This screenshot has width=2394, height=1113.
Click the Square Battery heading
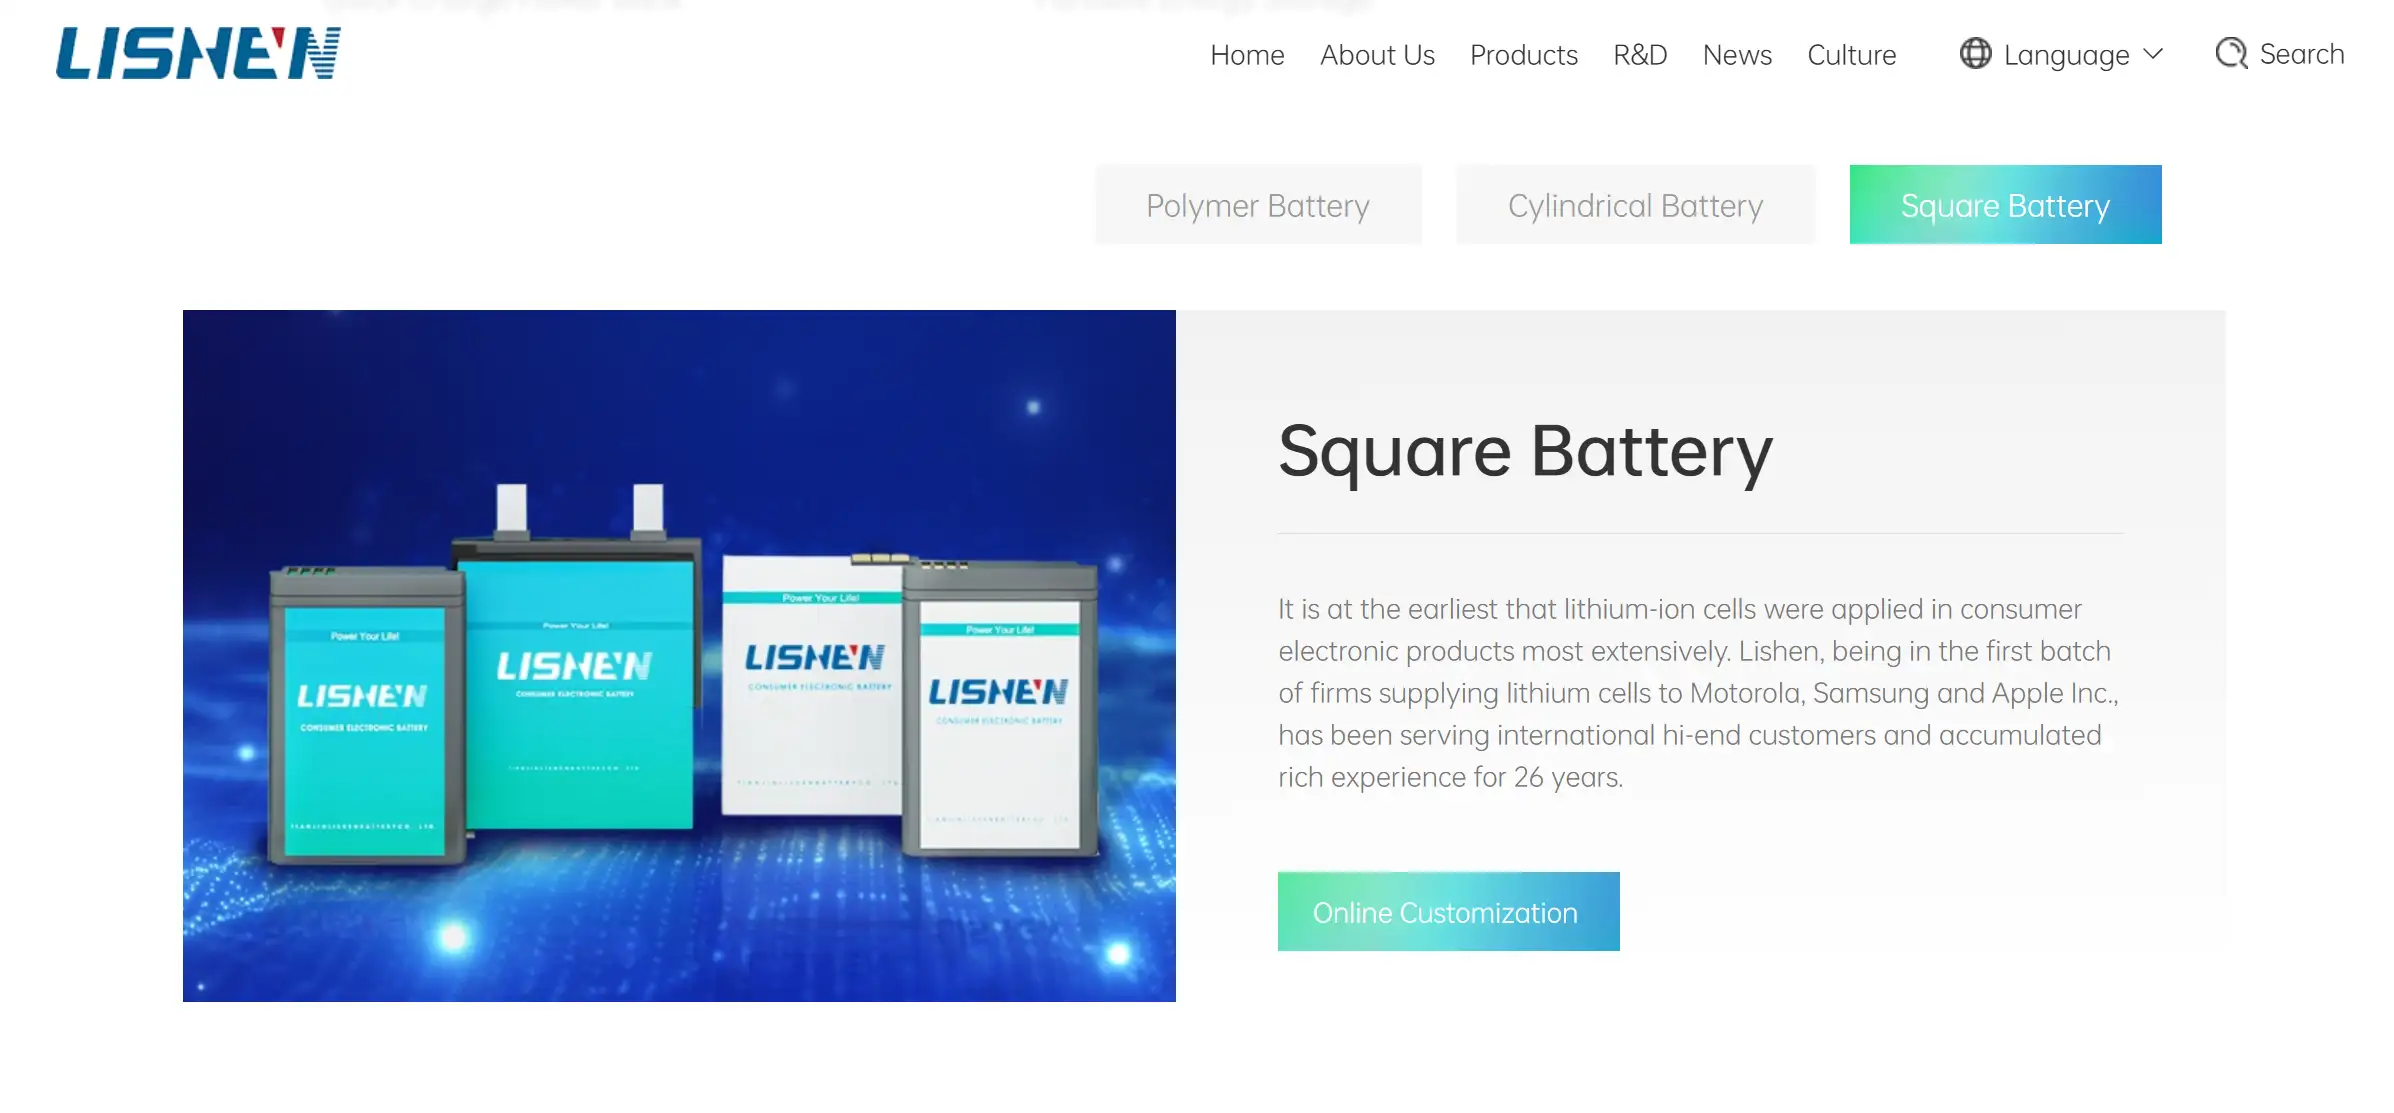[1525, 453]
